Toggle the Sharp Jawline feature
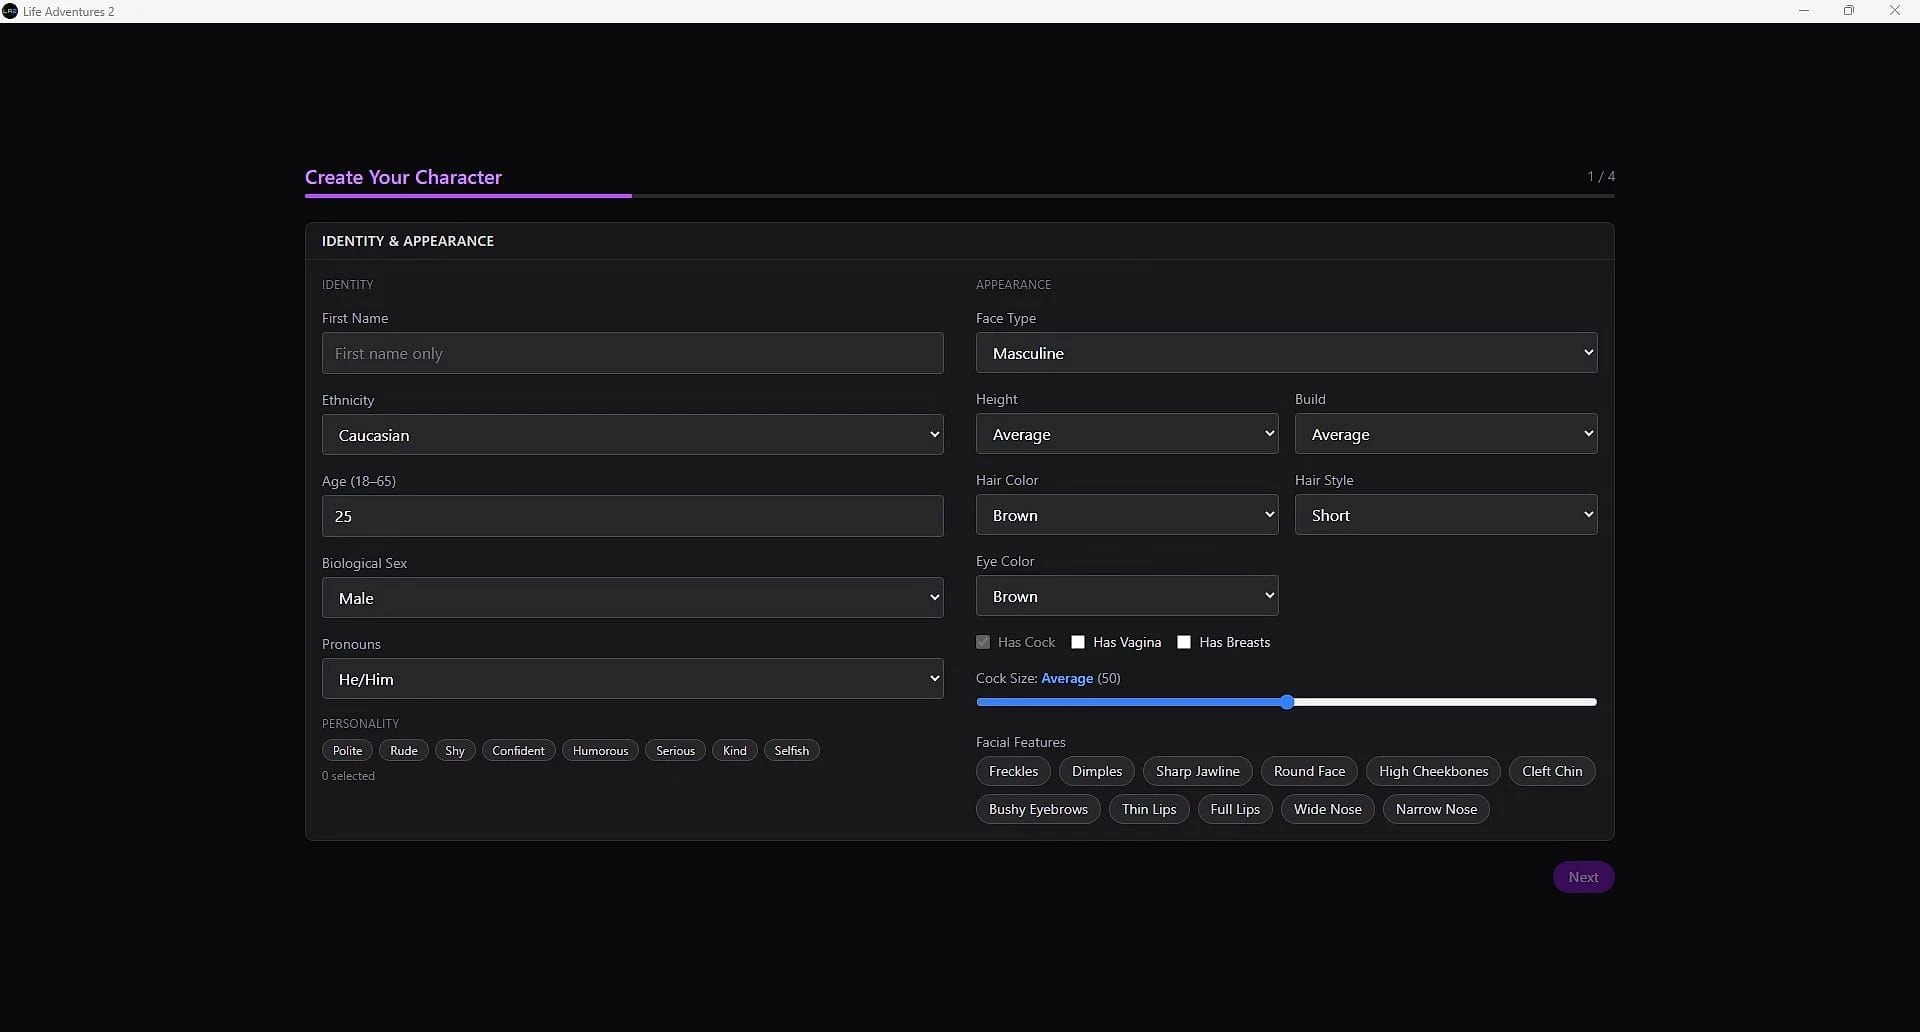This screenshot has width=1920, height=1032. click(1197, 771)
